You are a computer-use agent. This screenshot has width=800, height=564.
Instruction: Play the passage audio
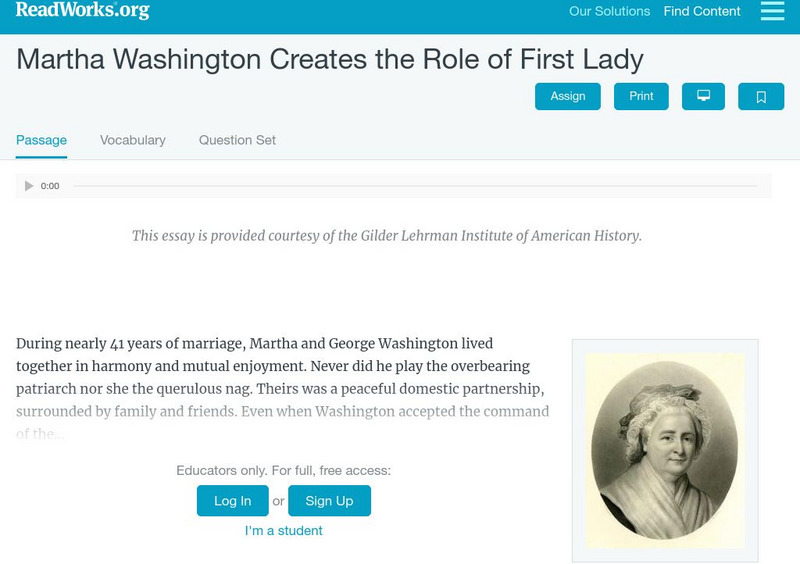click(x=29, y=186)
